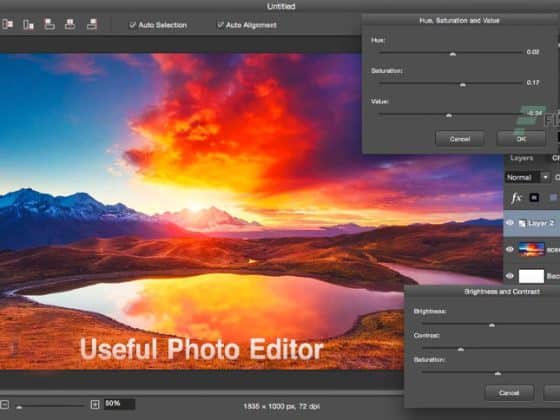Click the Hue slider handle

(x=452, y=54)
